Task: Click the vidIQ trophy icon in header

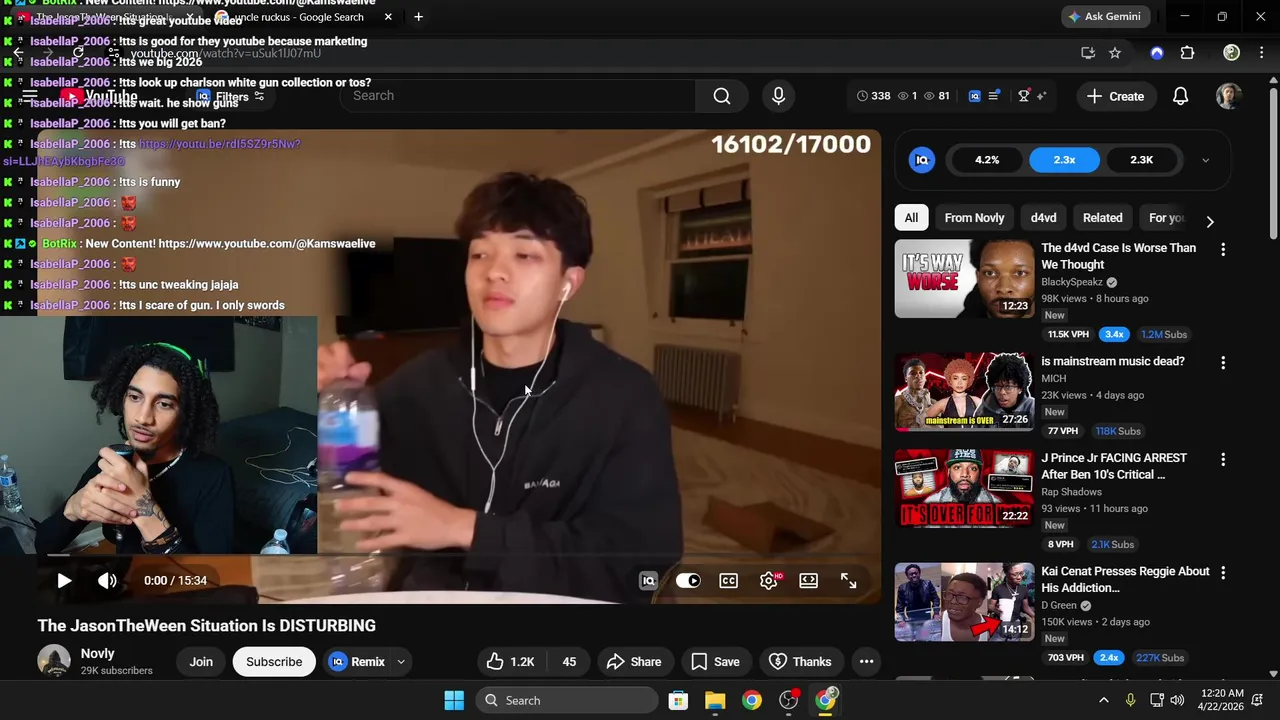Action: pos(1024,96)
